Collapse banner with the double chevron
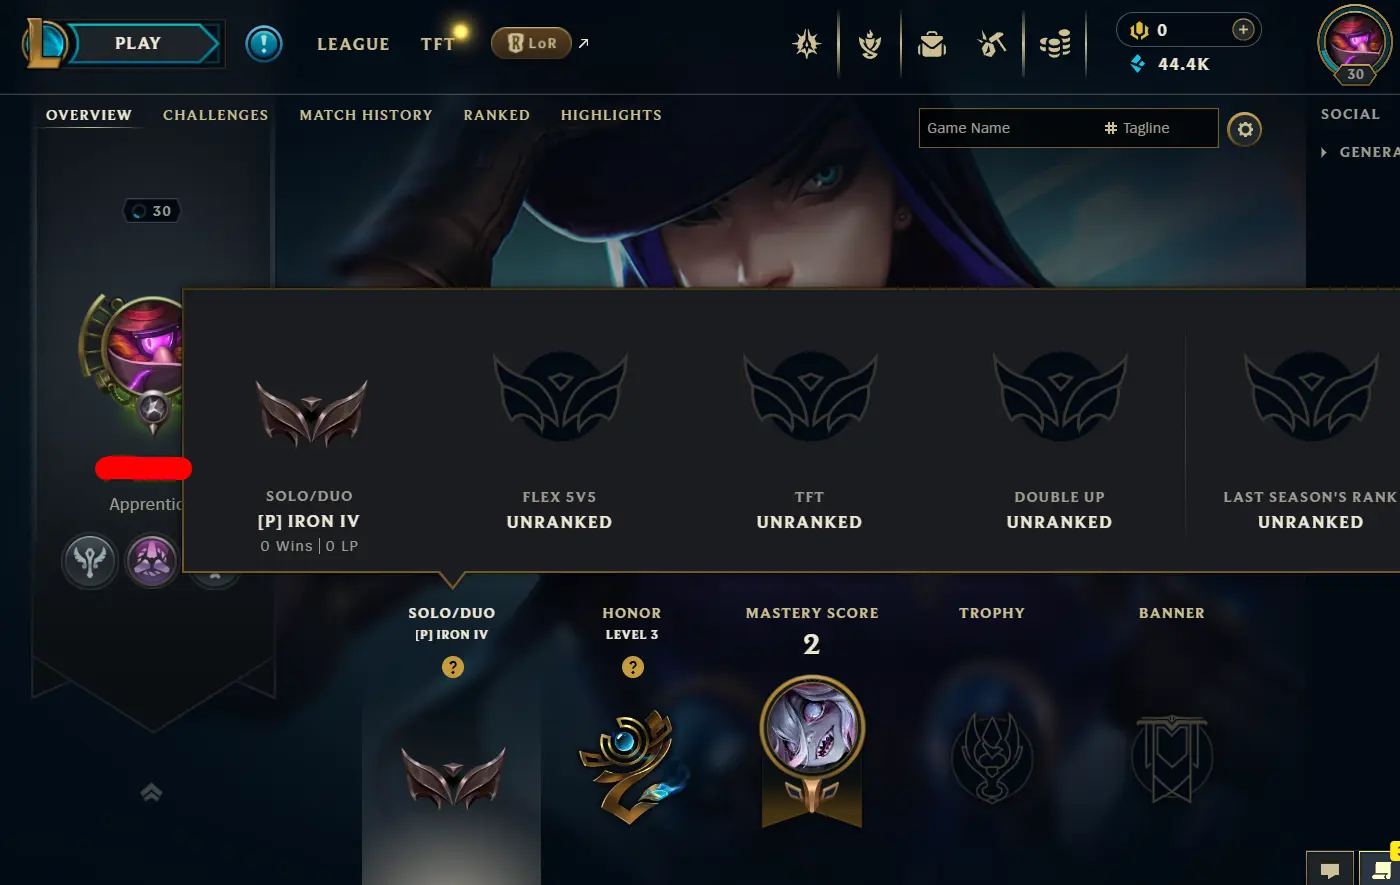 151,793
